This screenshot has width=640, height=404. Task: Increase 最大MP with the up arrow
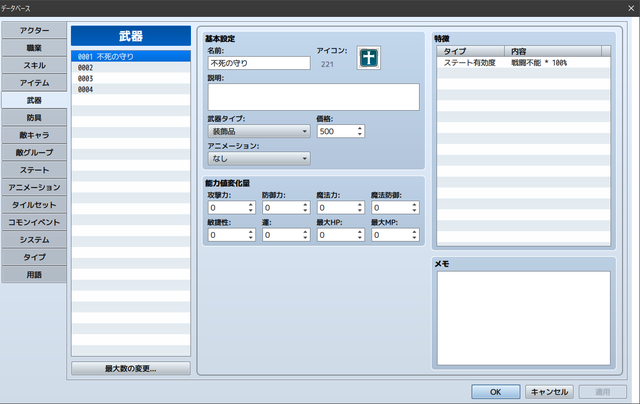point(414,232)
